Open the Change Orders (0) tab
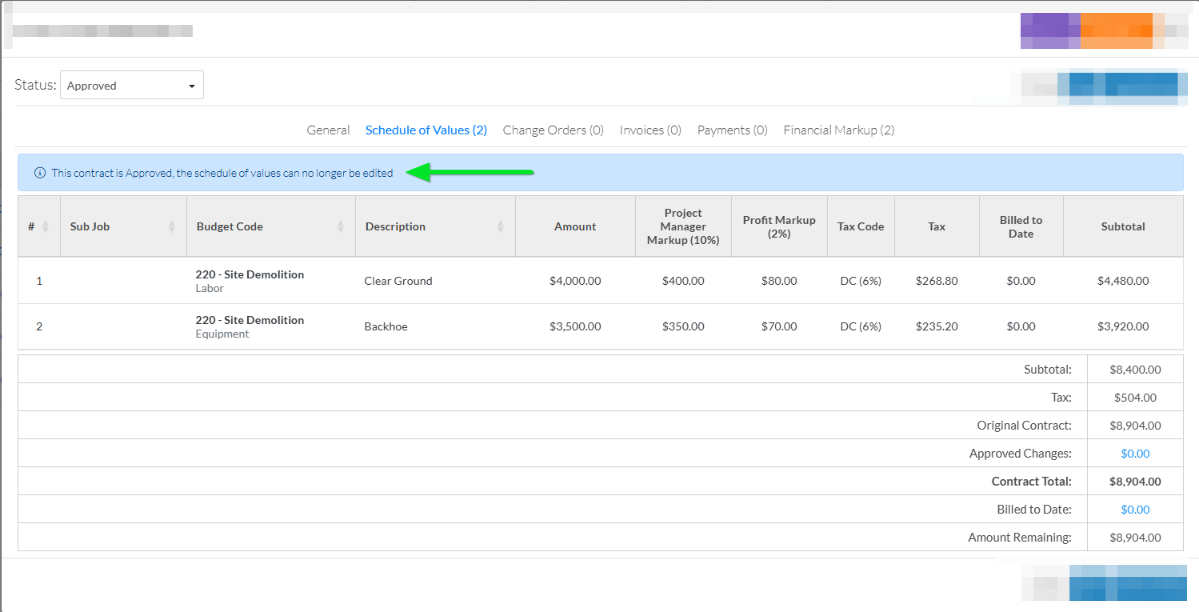 click(553, 130)
